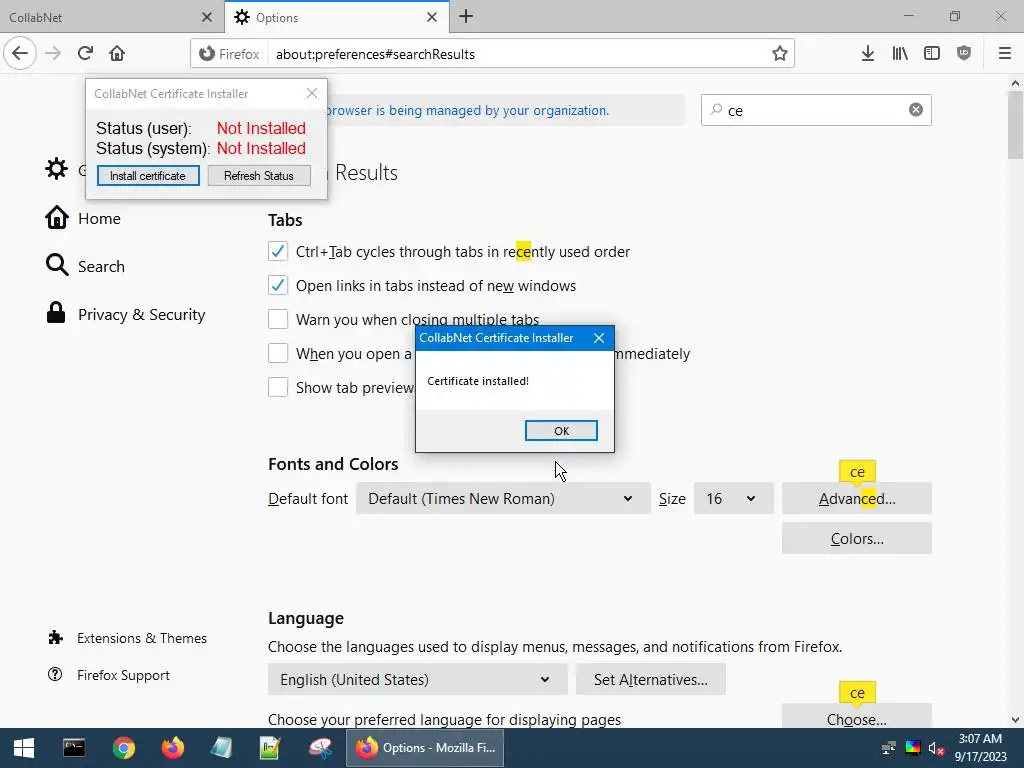Open the Firefox hamburger menu
The image size is (1024, 768).
tap(1004, 54)
